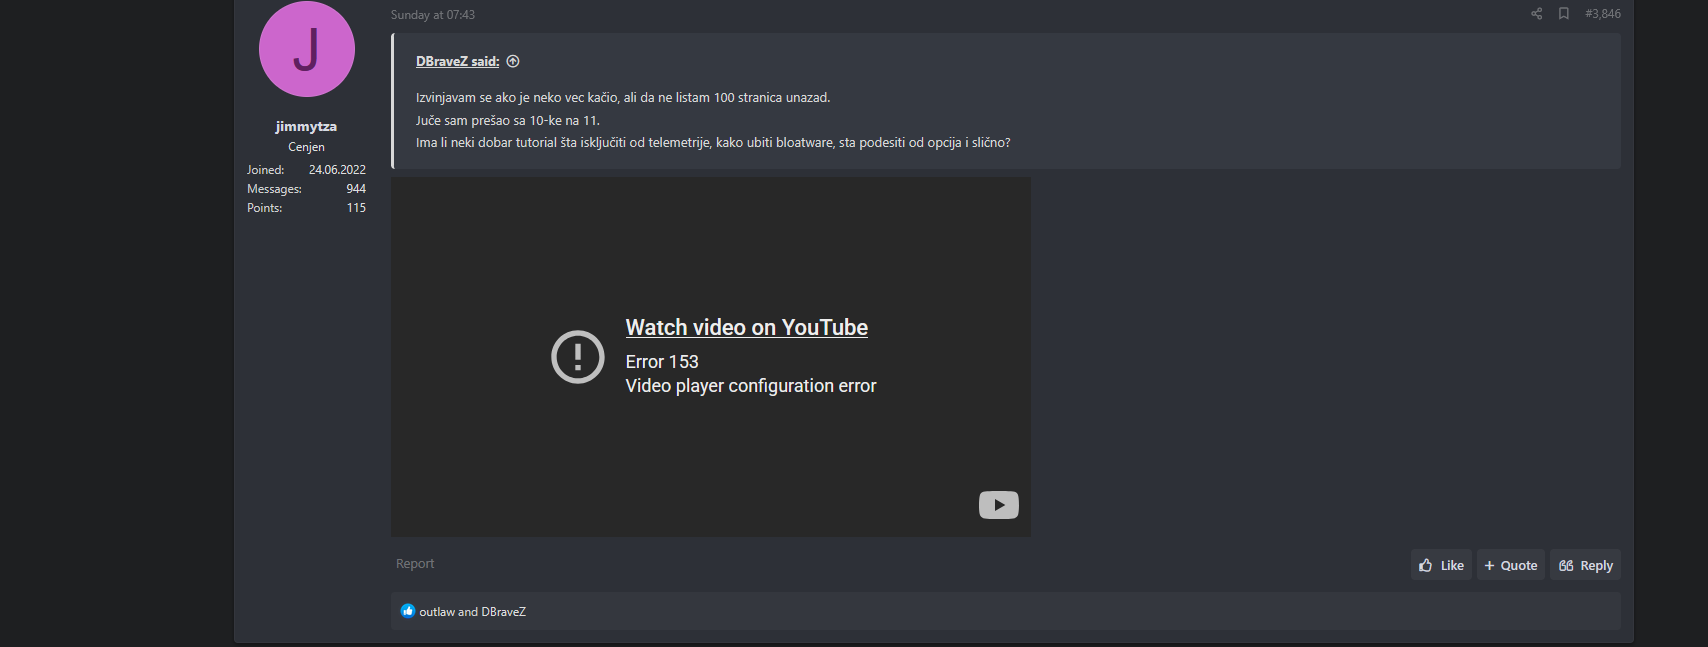Viewport: 1708px width, 647px height.
Task: Click the share post icon
Action: click(x=1536, y=14)
